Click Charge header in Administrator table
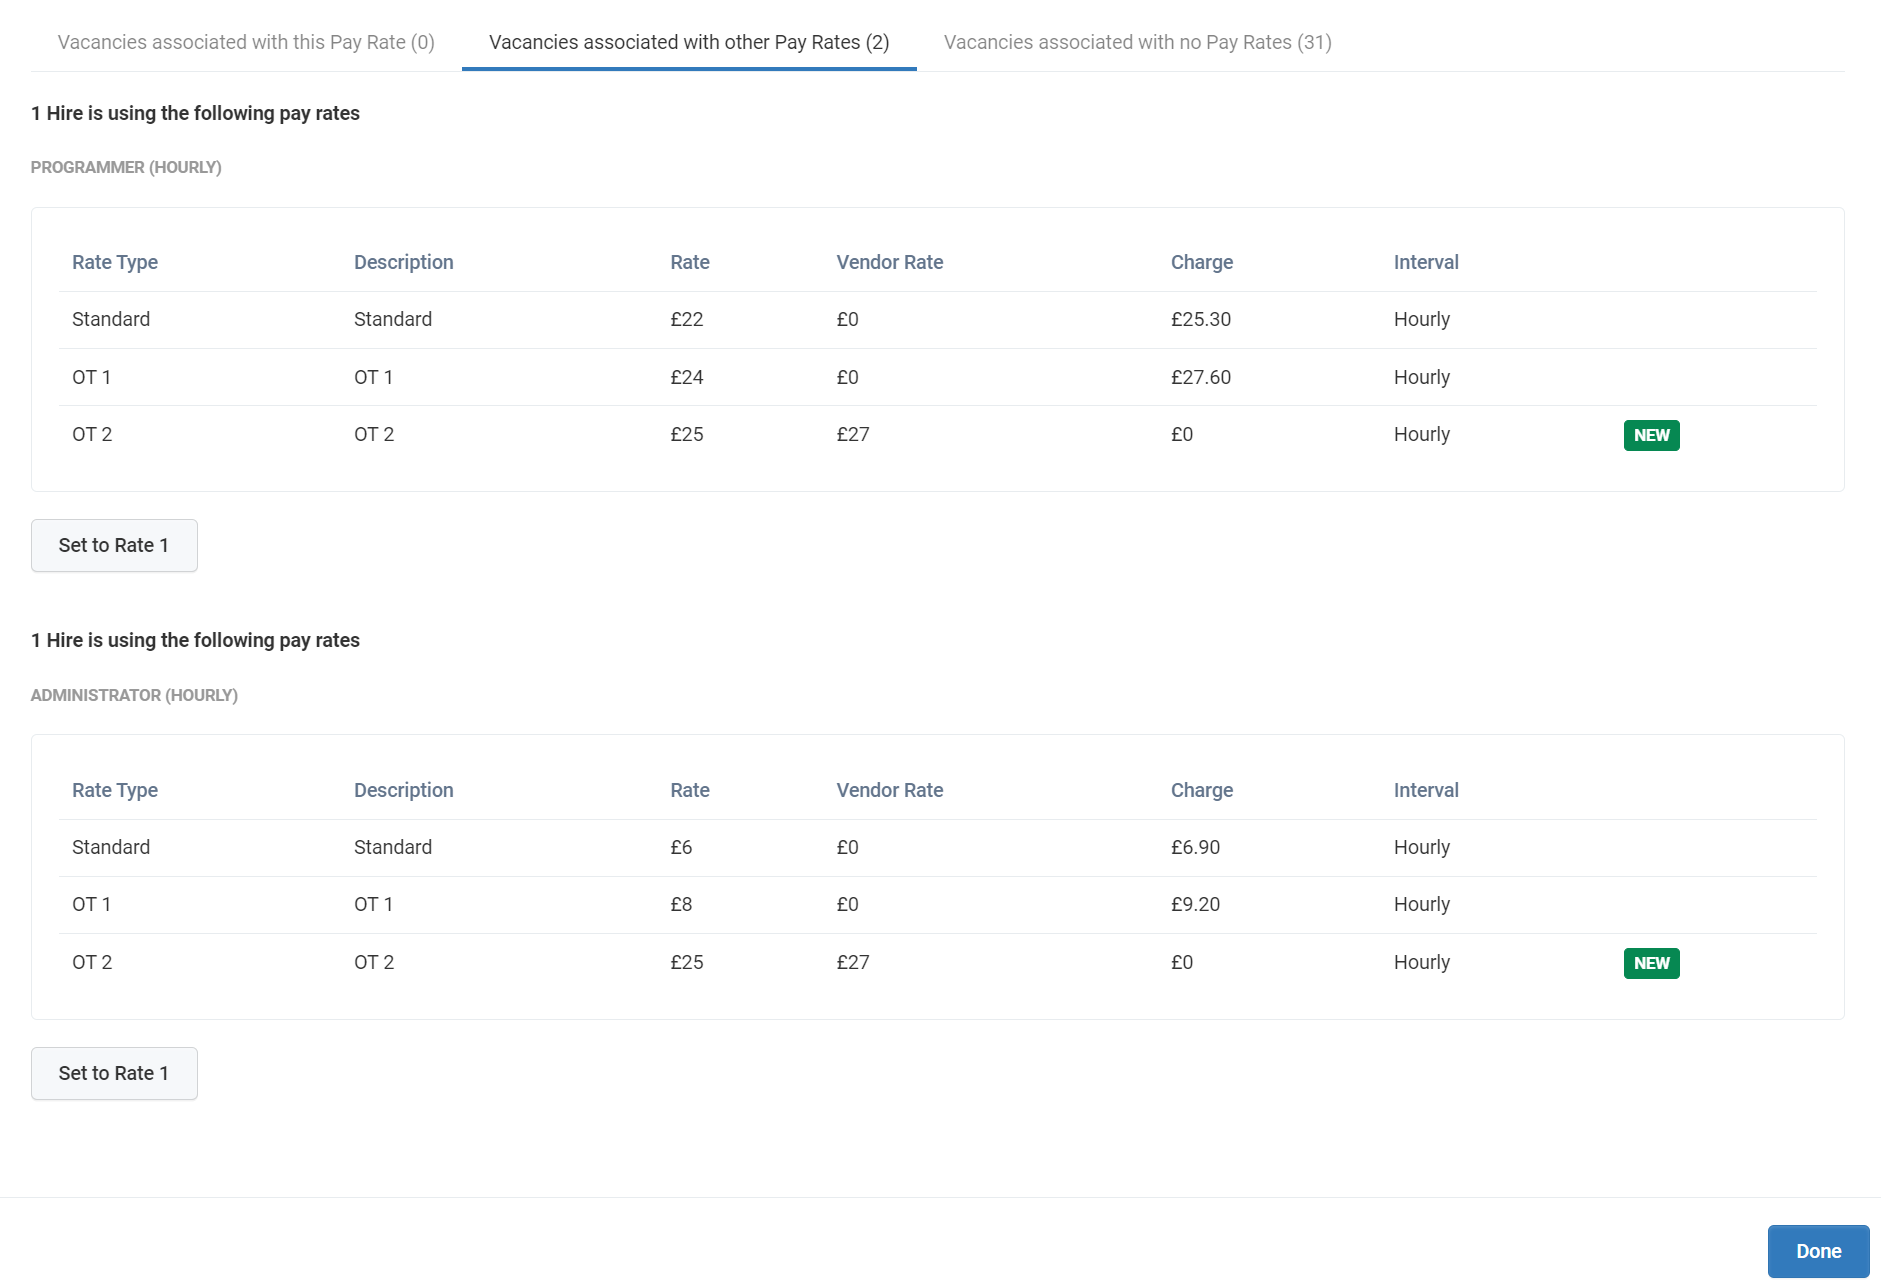 1202,790
